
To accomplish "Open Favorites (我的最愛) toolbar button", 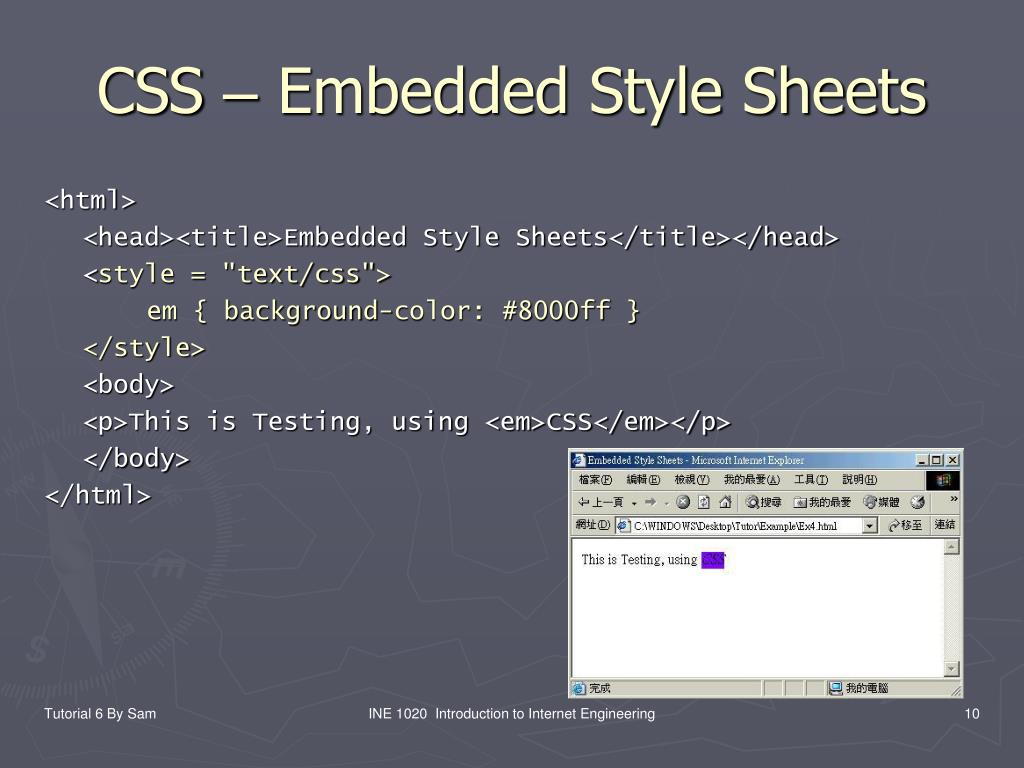I will (822, 502).
